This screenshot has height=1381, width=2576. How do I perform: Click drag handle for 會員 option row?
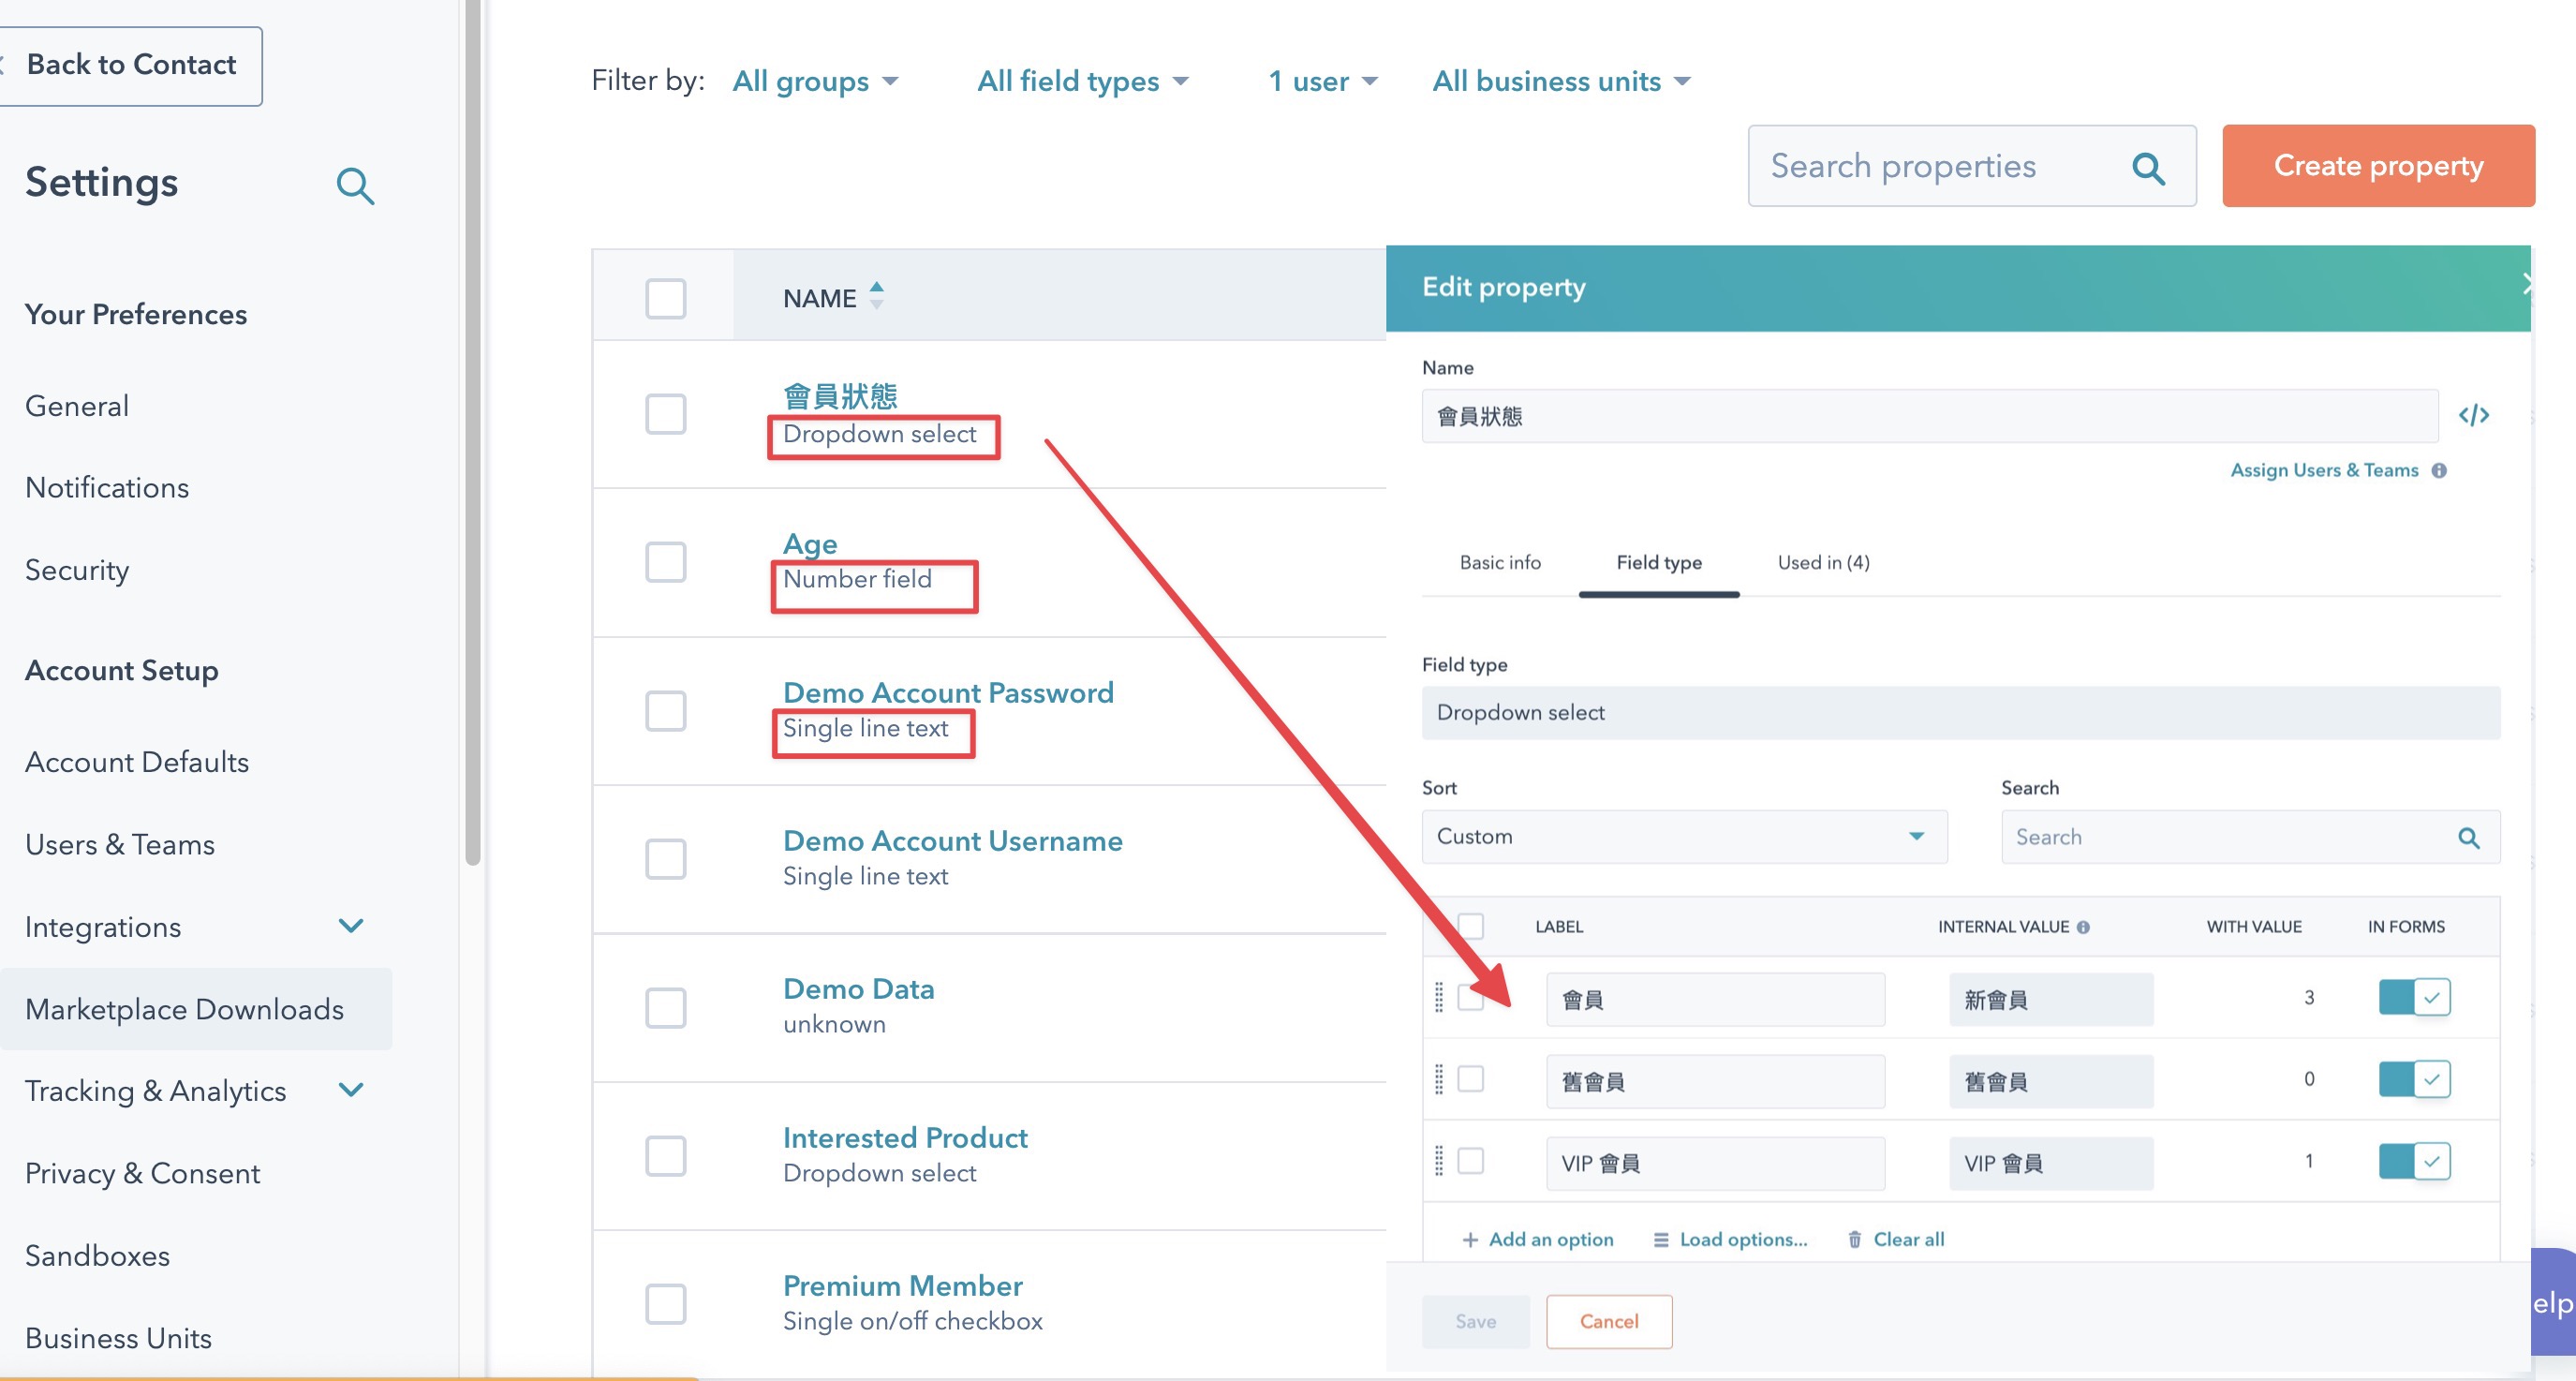click(1439, 997)
